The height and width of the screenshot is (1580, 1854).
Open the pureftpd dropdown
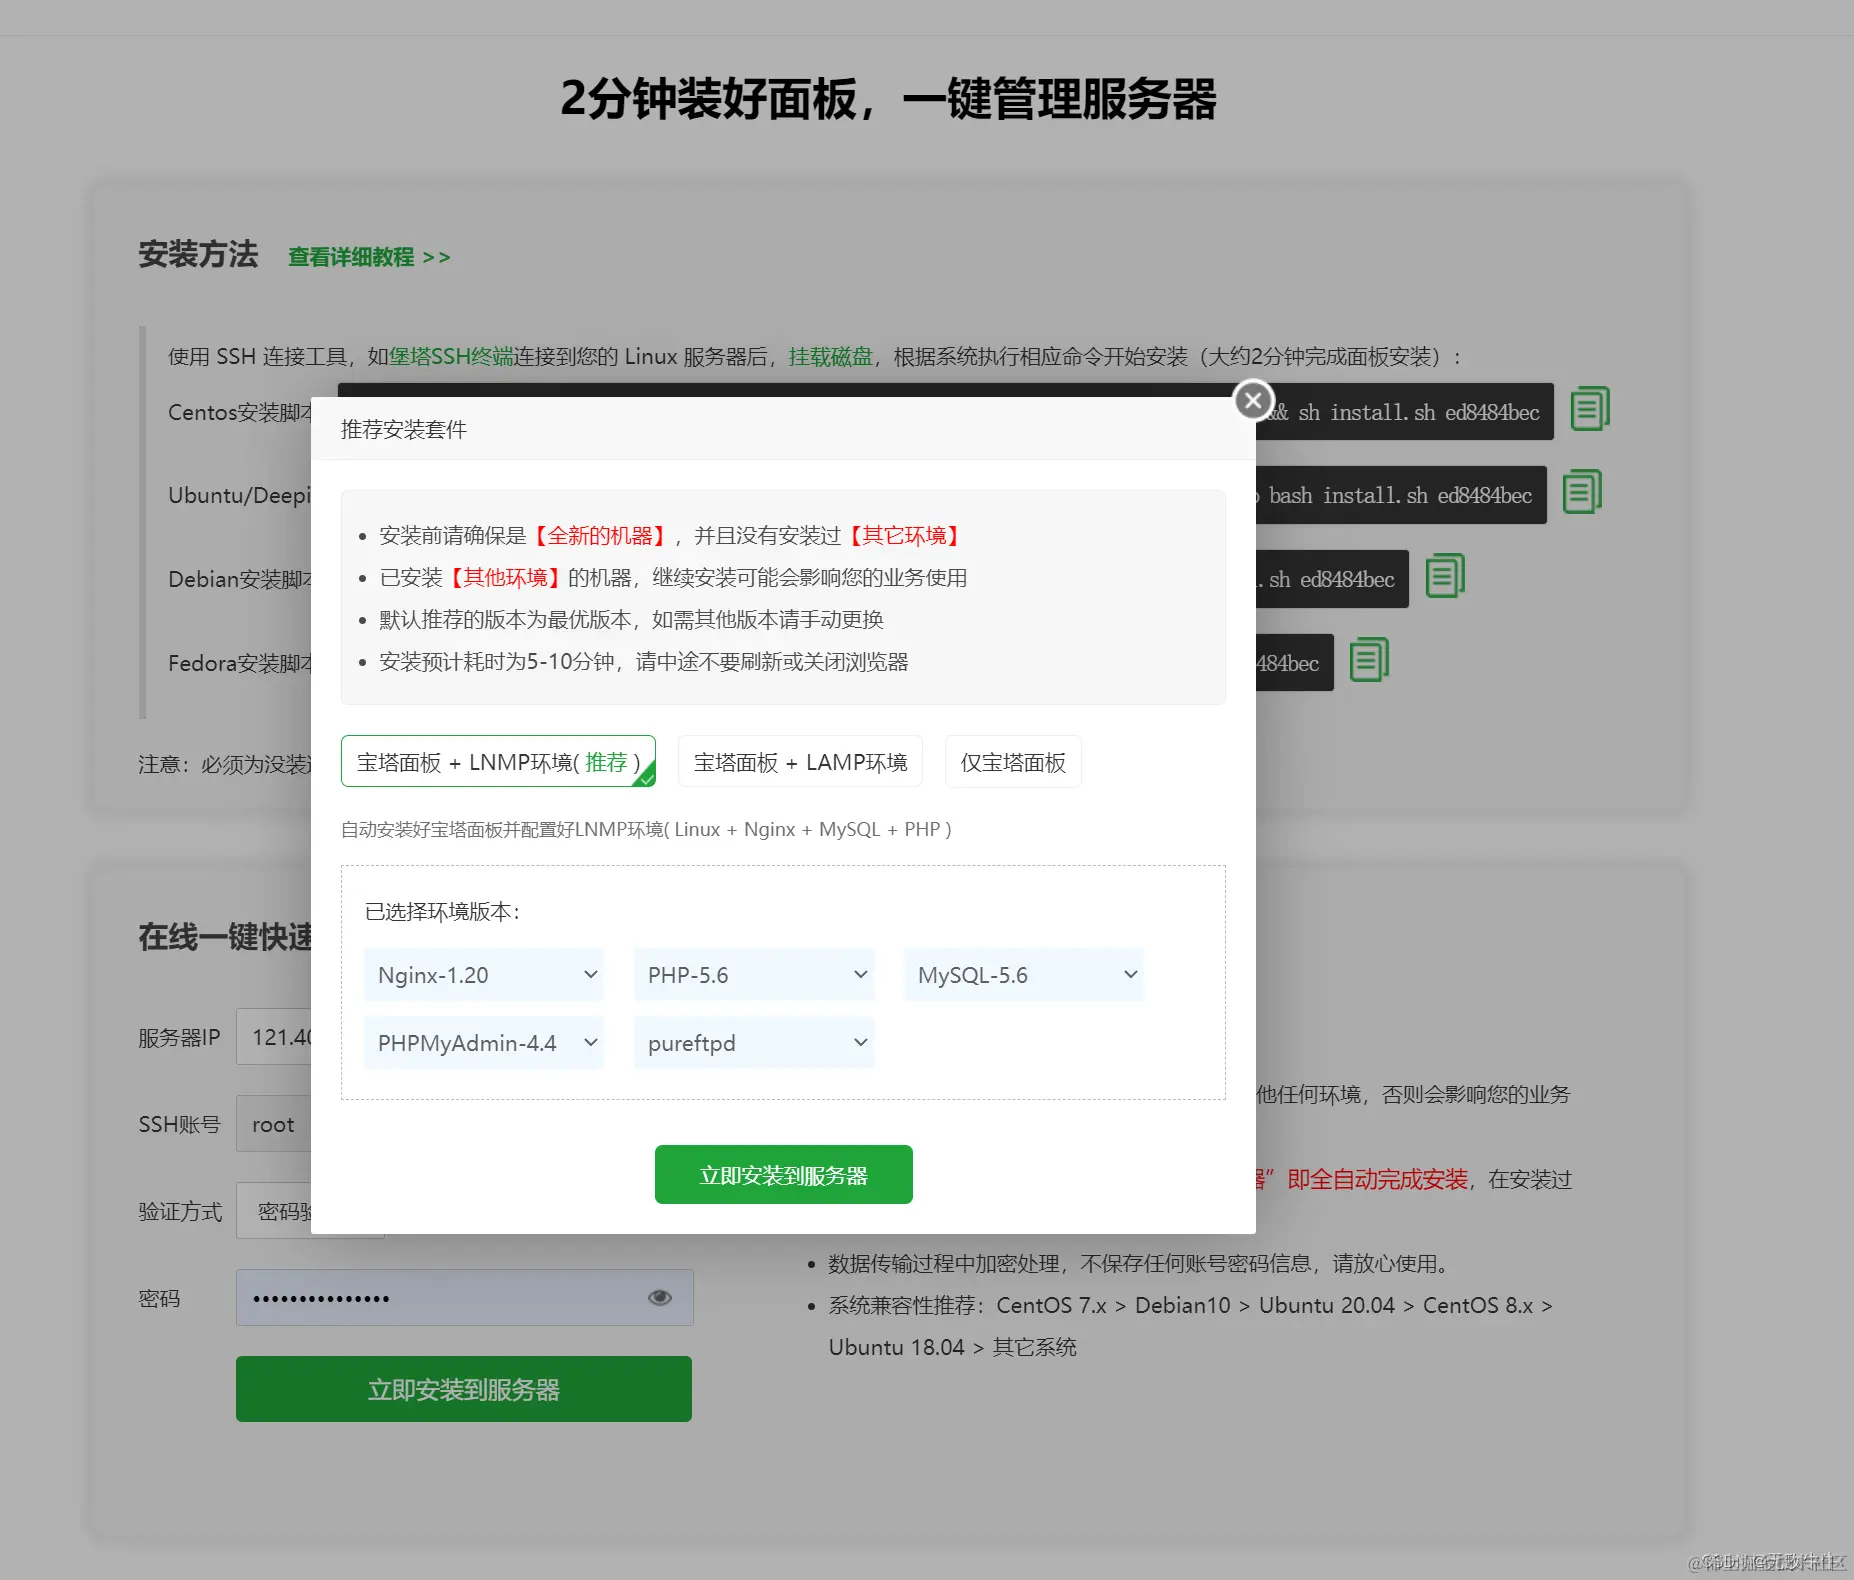tap(754, 1043)
